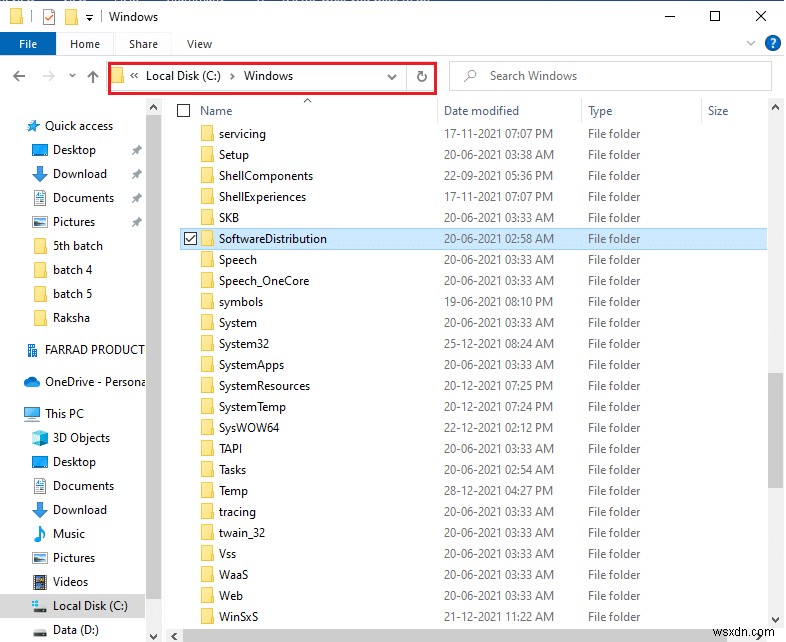Tick the select-all checkbox in header

[x=183, y=110]
